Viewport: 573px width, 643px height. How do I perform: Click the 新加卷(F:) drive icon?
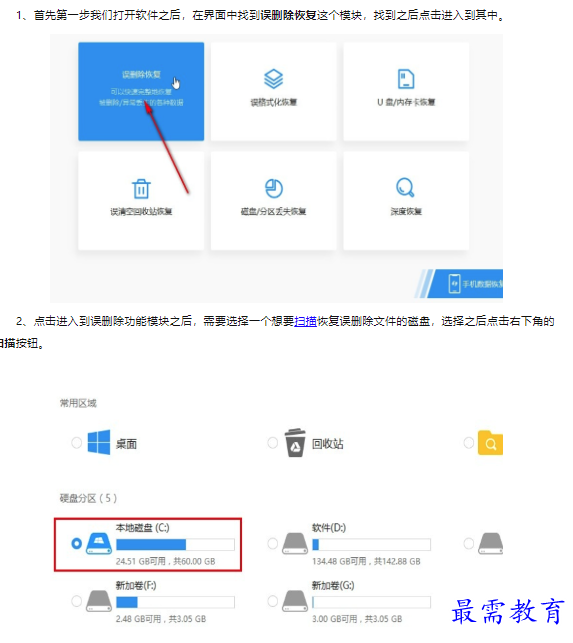[99, 602]
